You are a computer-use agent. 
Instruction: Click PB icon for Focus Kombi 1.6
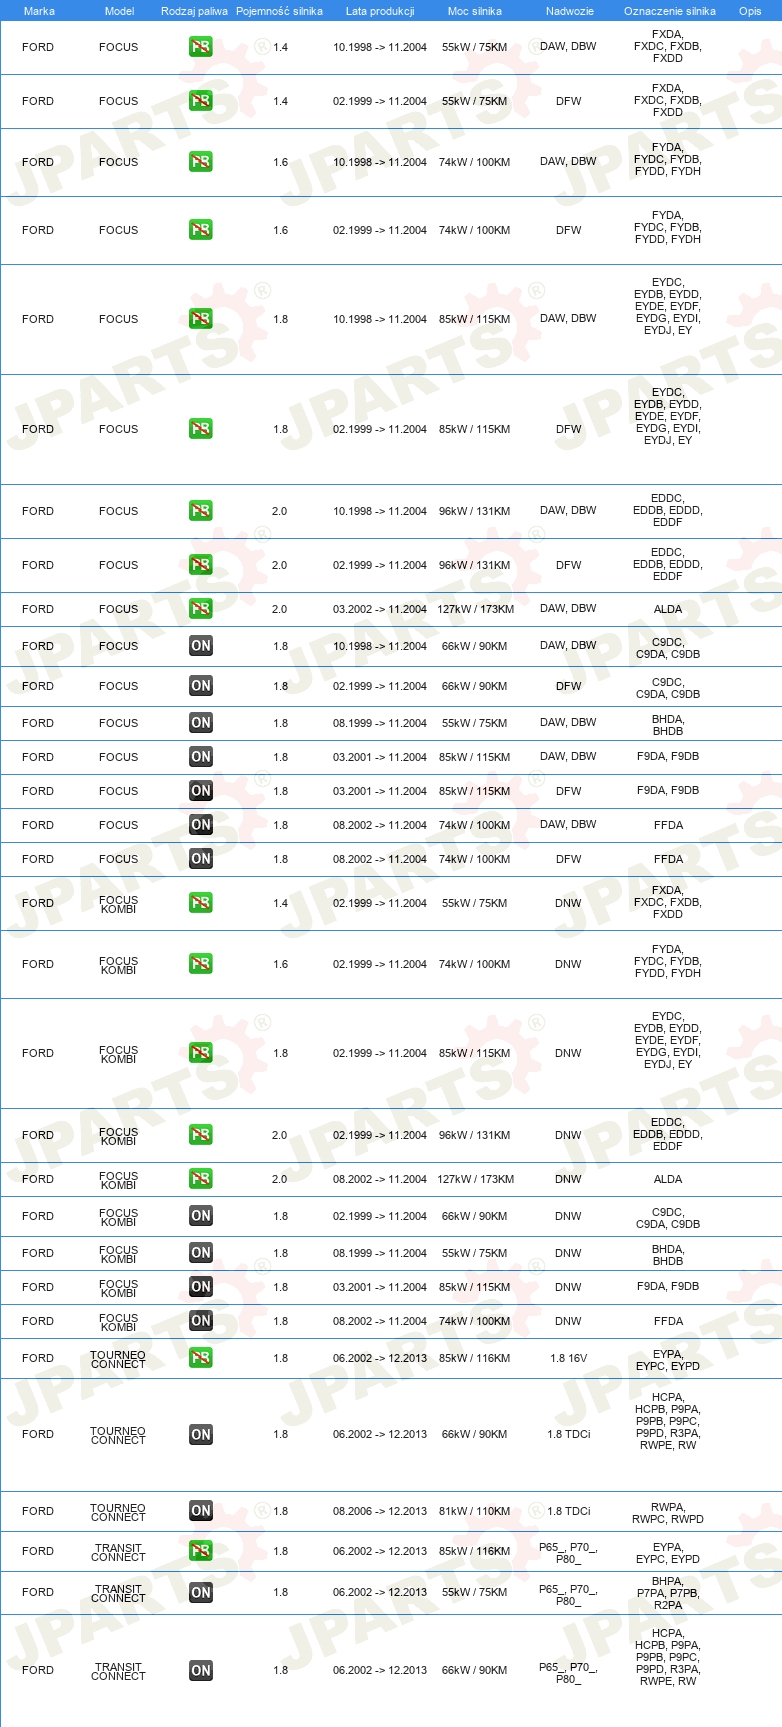click(x=201, y=964)
